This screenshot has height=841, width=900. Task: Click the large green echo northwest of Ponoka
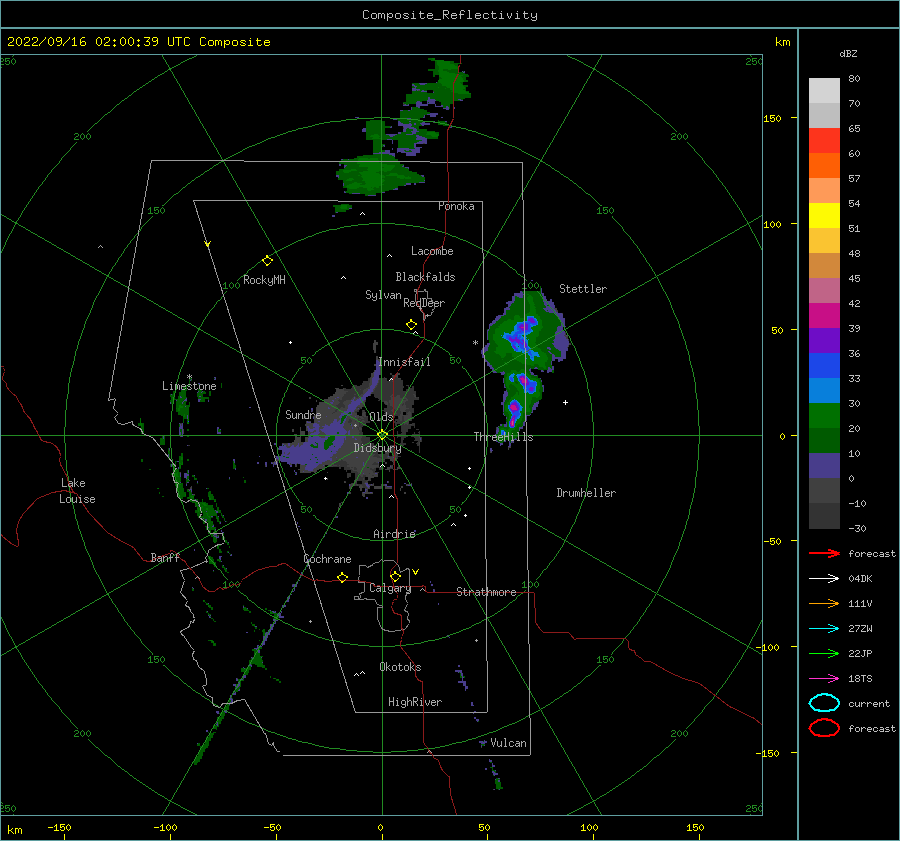coord(379,174)
